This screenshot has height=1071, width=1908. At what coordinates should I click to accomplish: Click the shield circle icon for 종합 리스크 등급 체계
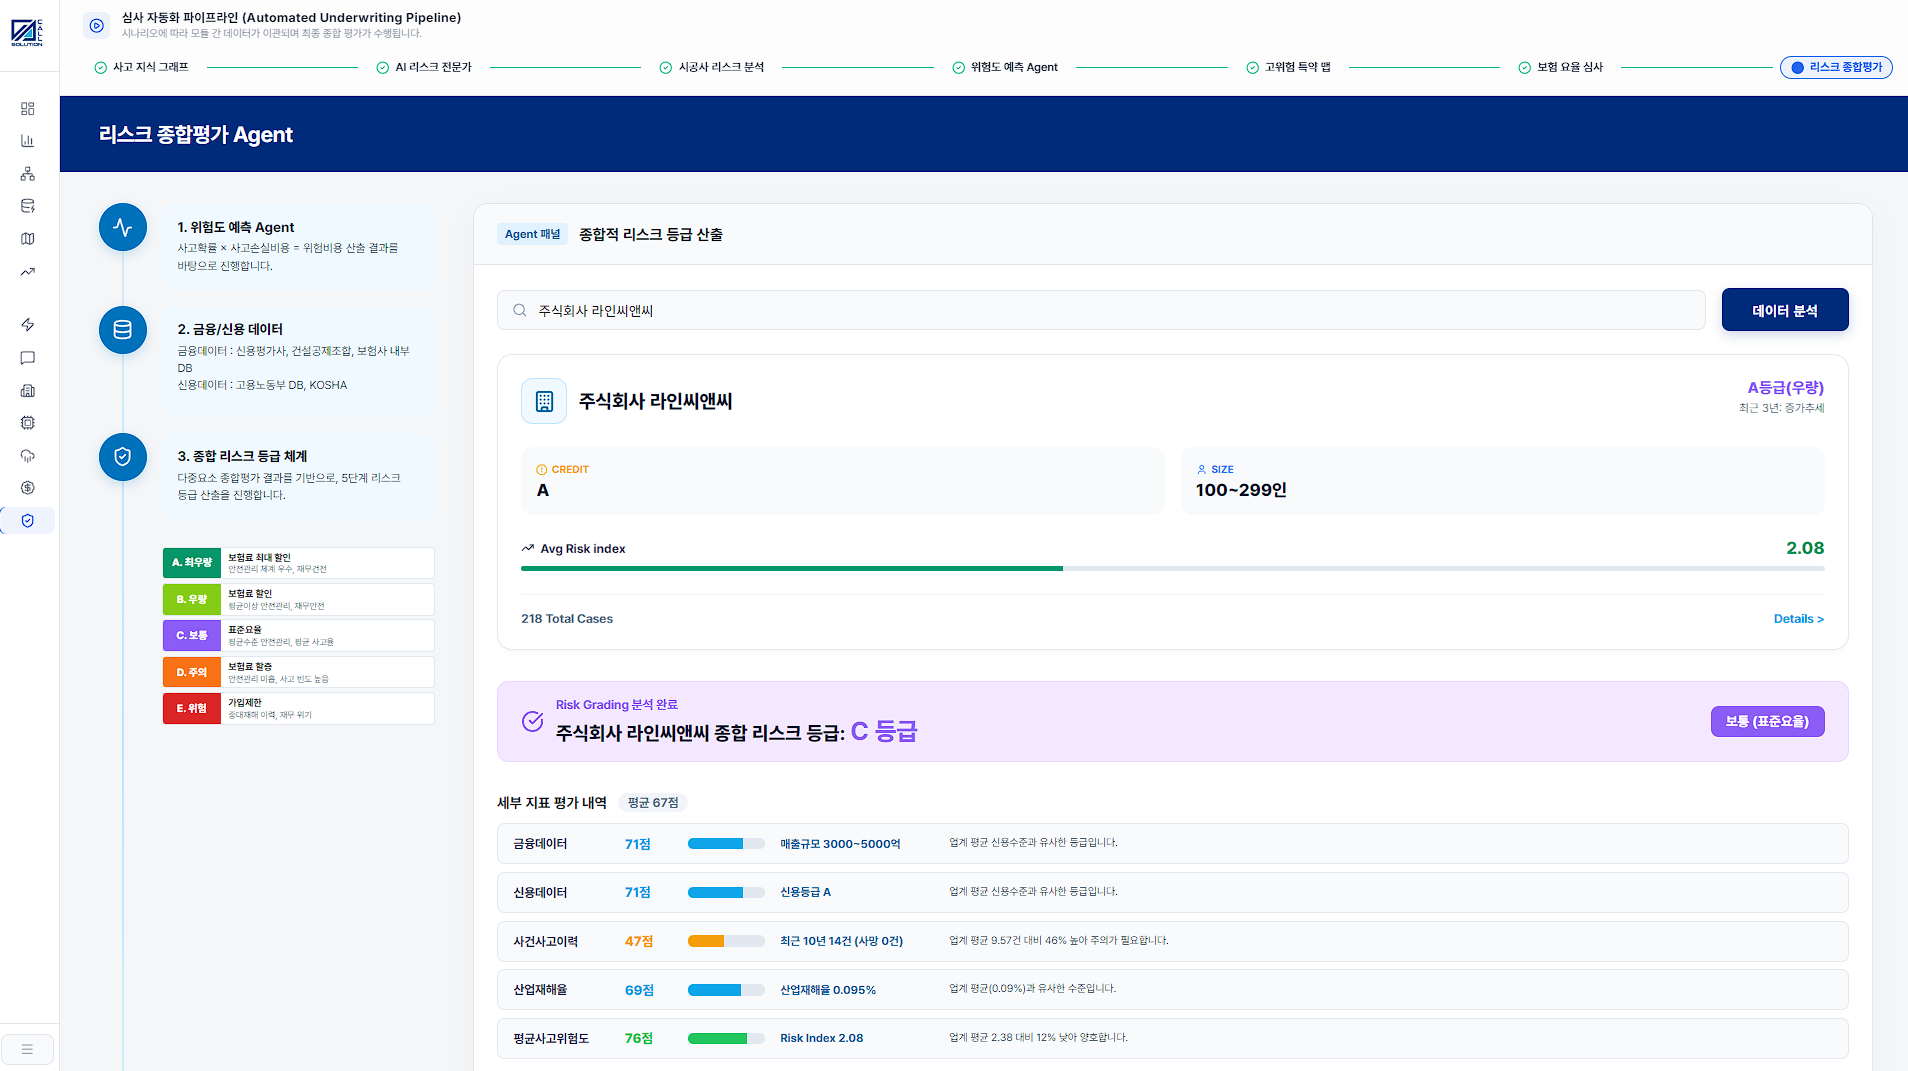(123, 457)
